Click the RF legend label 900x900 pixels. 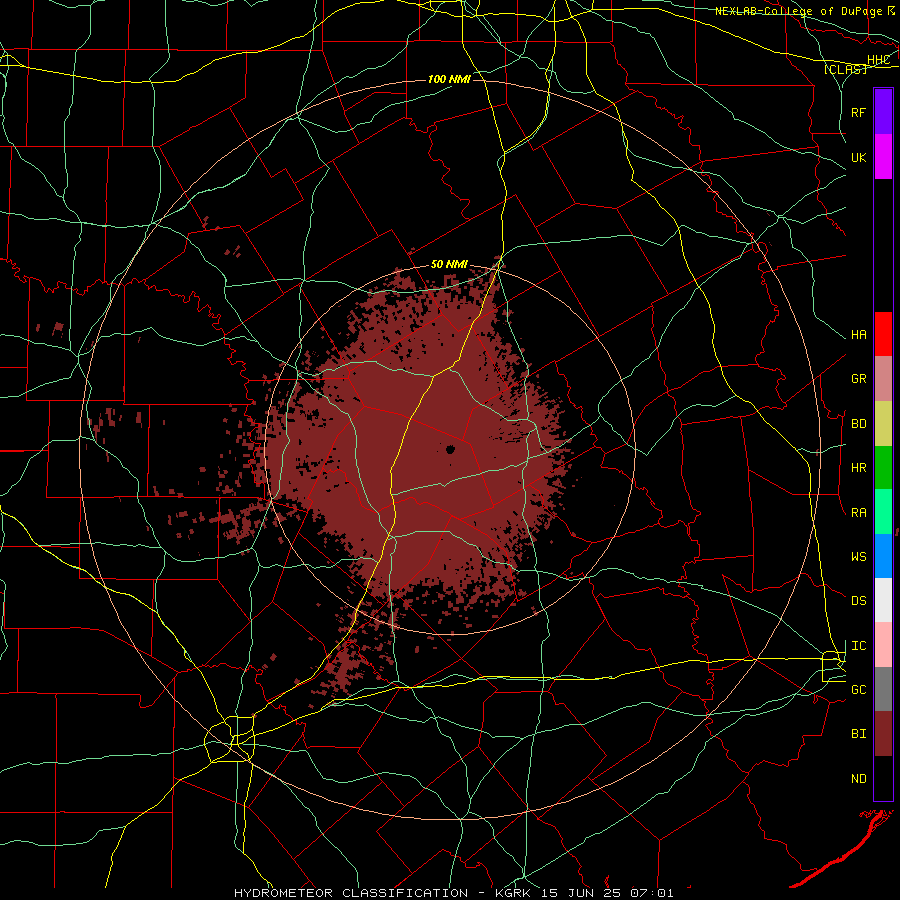(x=859, y=112)
